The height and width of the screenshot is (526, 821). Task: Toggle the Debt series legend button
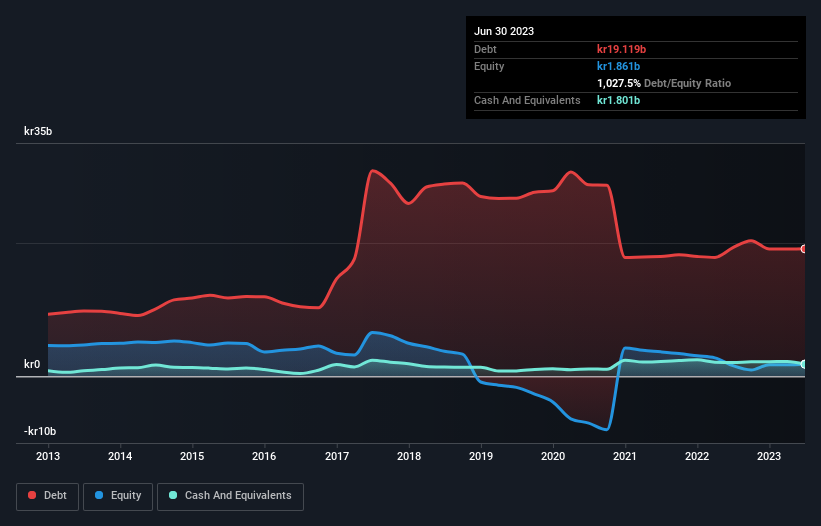click(x=47, y=496)
